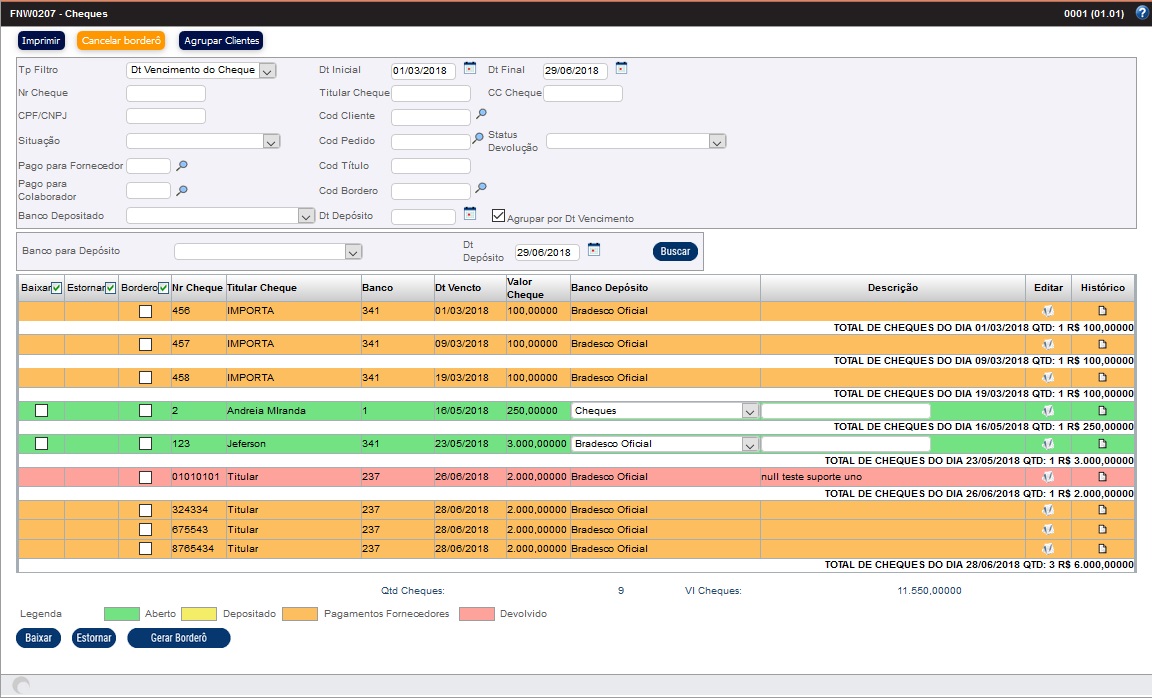Open calendar picker for Dt Inicial

[x=470, y=69]
